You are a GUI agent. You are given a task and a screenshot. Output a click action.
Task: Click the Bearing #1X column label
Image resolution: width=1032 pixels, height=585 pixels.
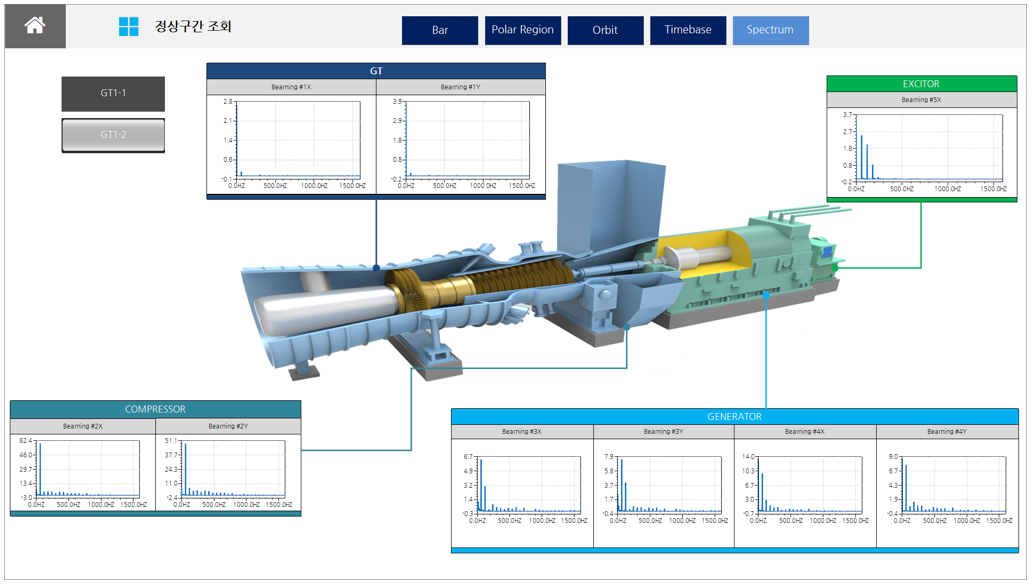(292, 87)
